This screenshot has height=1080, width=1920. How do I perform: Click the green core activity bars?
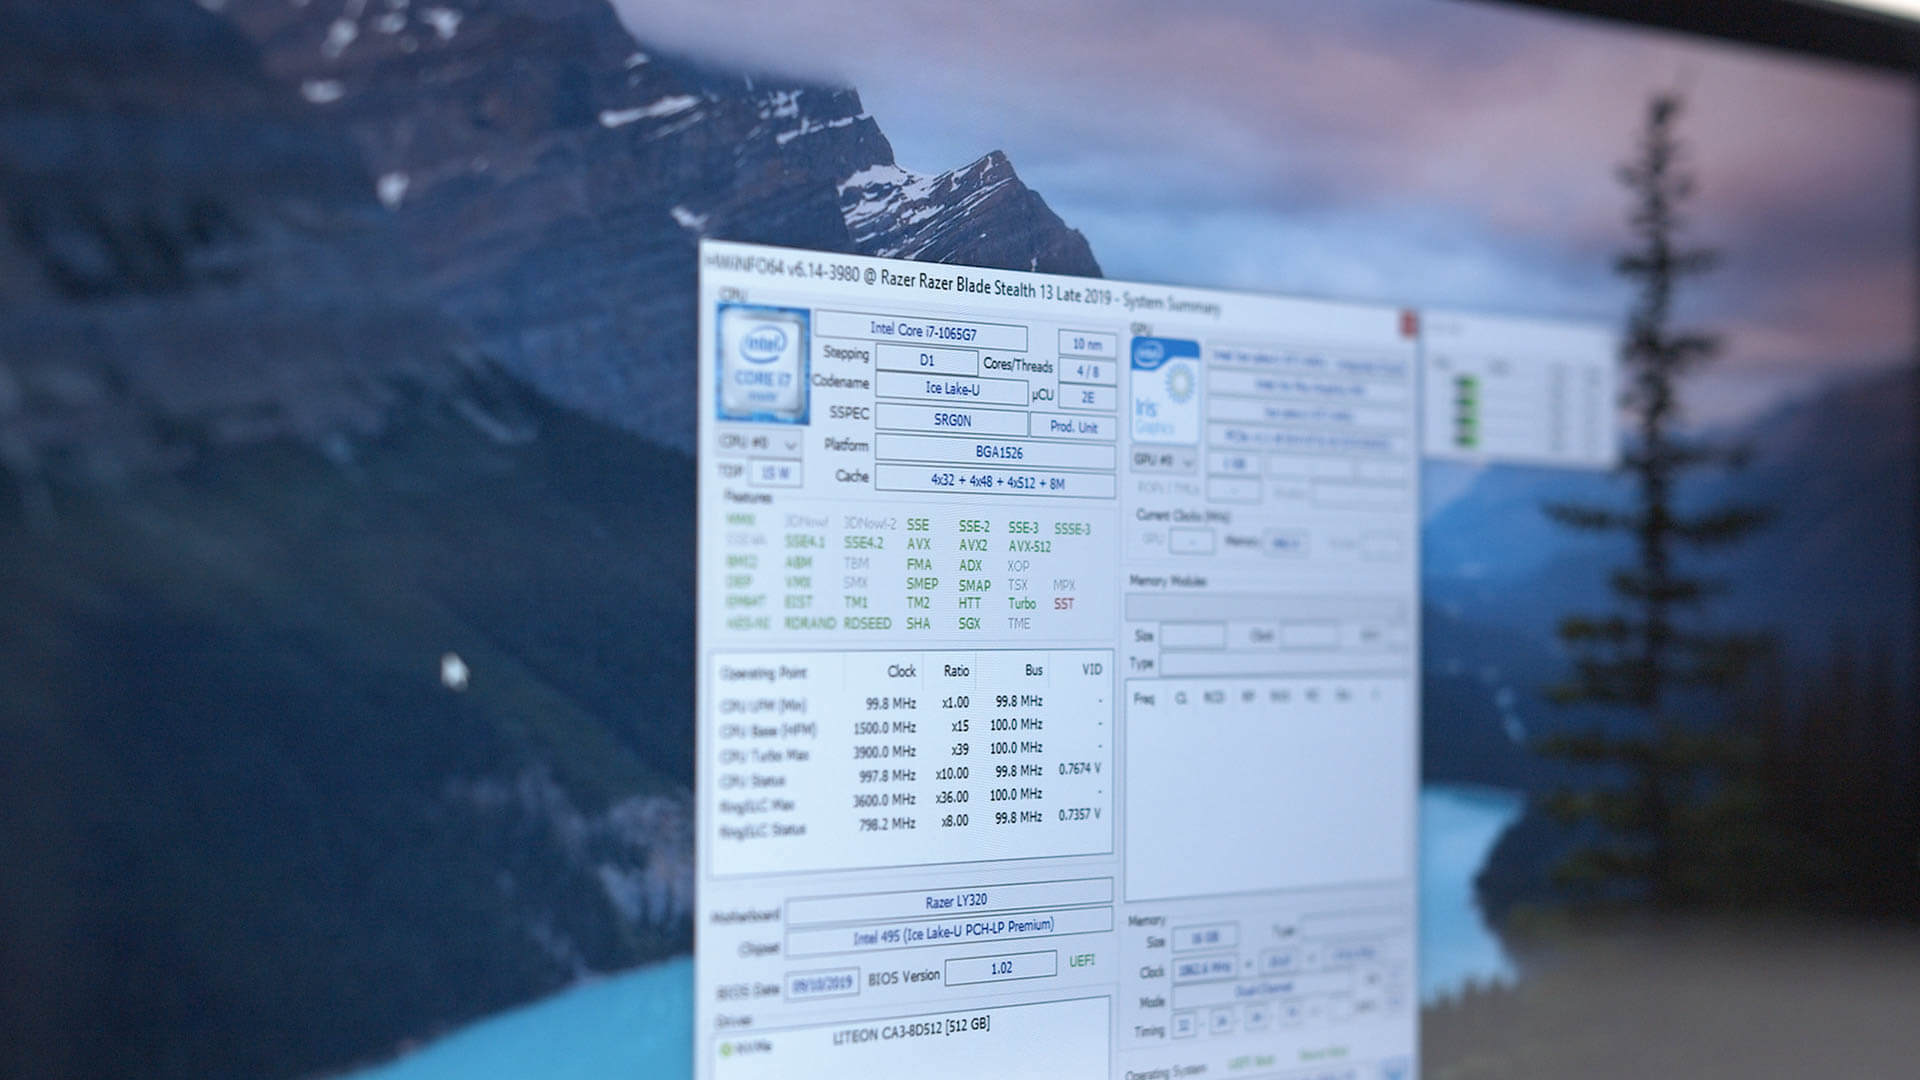1465,410
